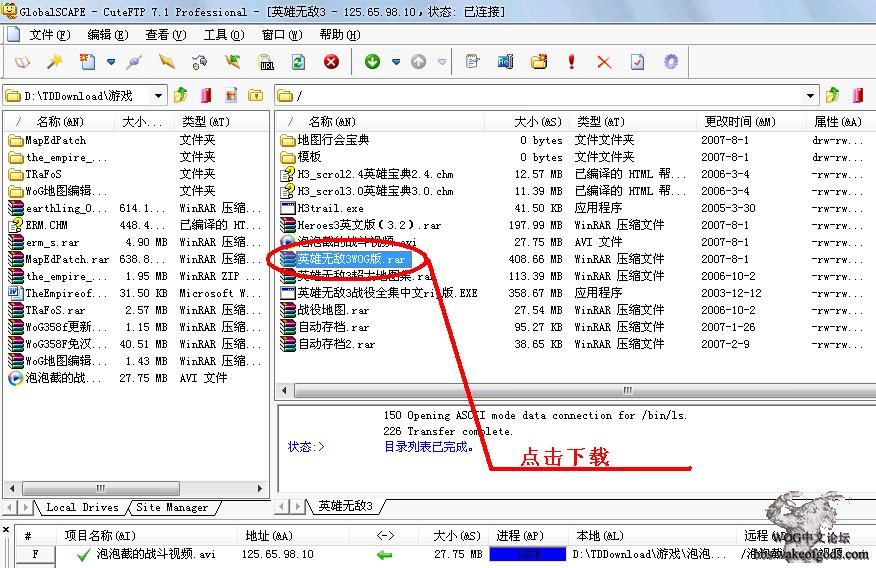The width and height of the screenshot is (876, 568).
Task: Open Global Settings gear icon
Action: pos(671,61)
